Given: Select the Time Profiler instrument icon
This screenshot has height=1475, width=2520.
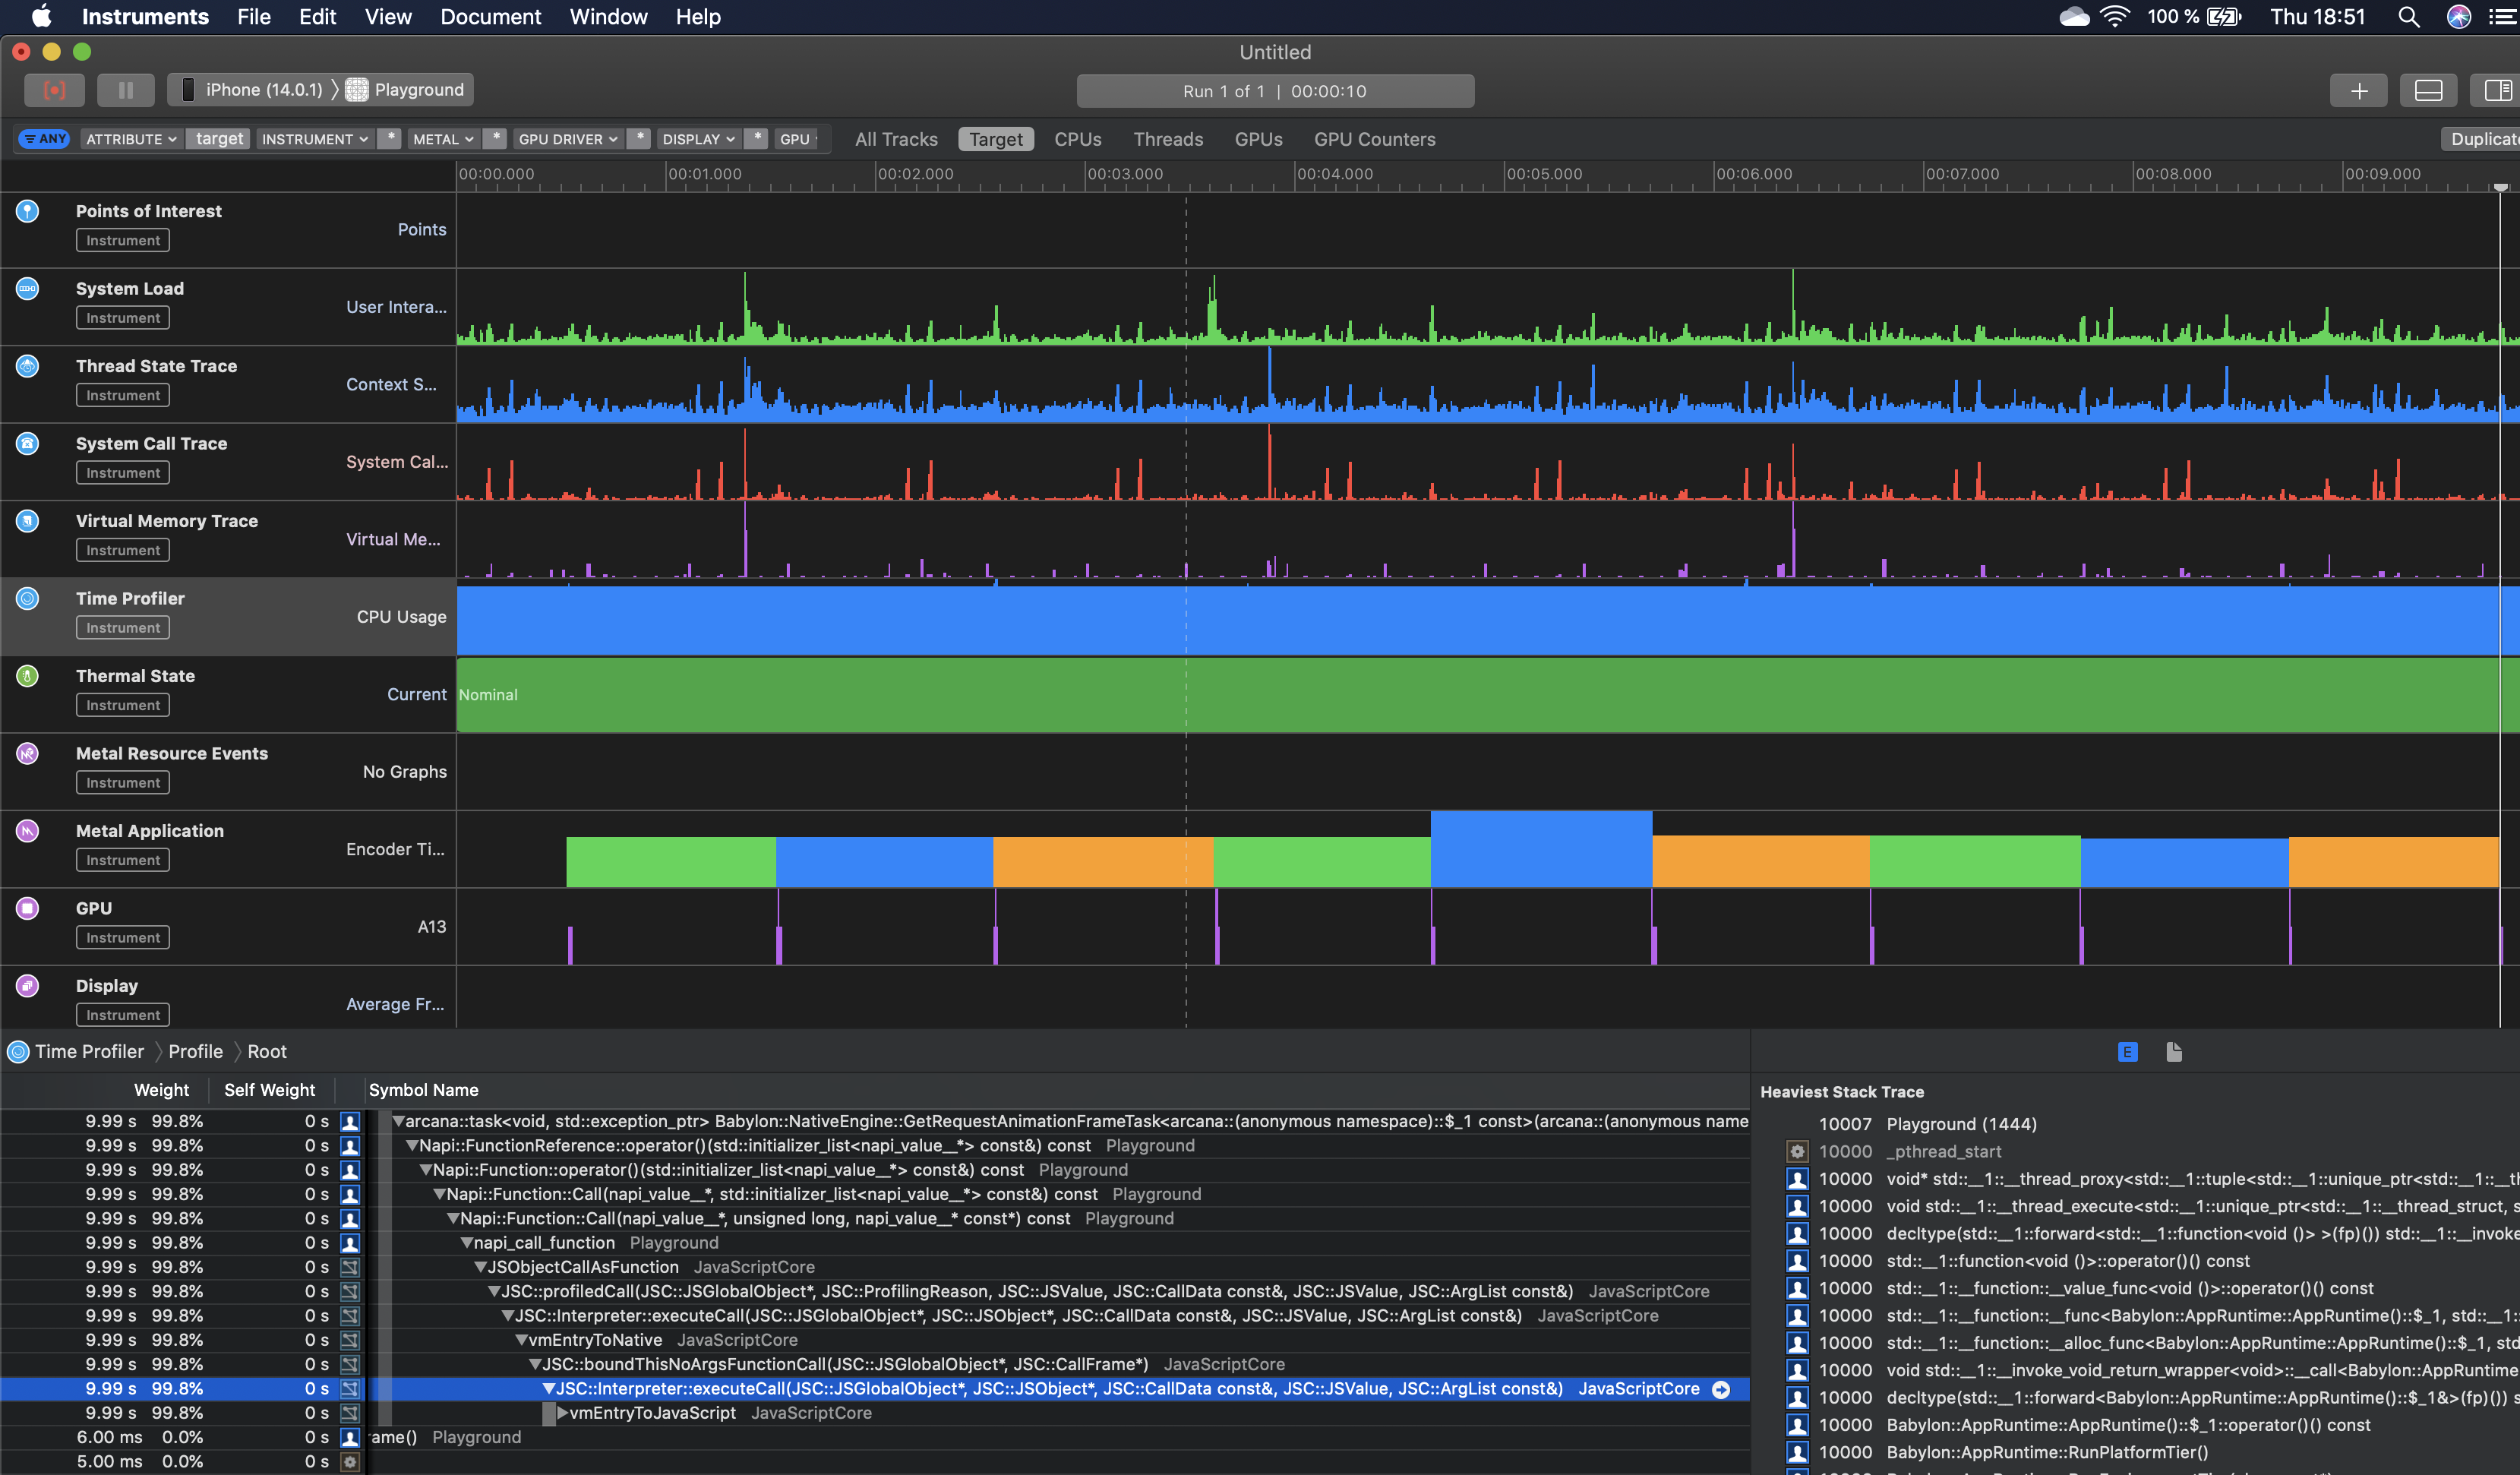Looking at the screenshot, I should coord(26,598).
